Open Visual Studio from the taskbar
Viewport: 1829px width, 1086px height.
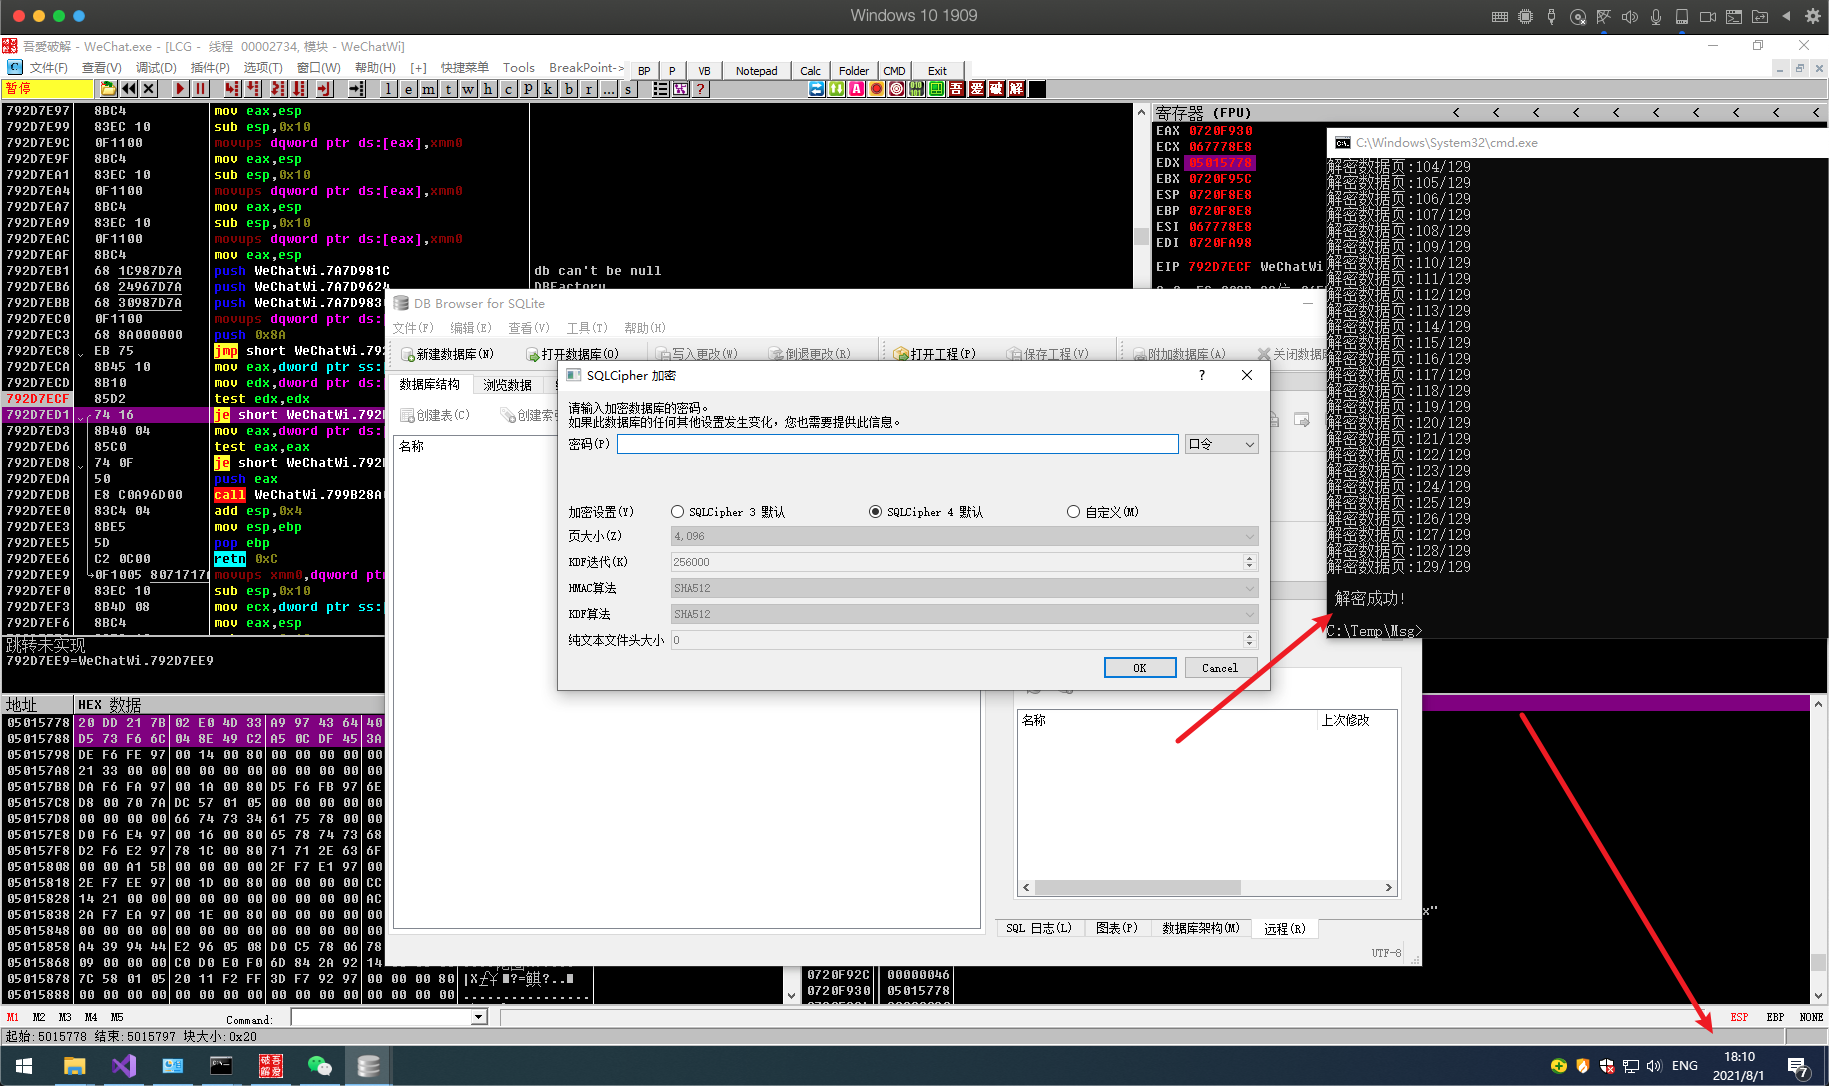(x=123, y=1066)
